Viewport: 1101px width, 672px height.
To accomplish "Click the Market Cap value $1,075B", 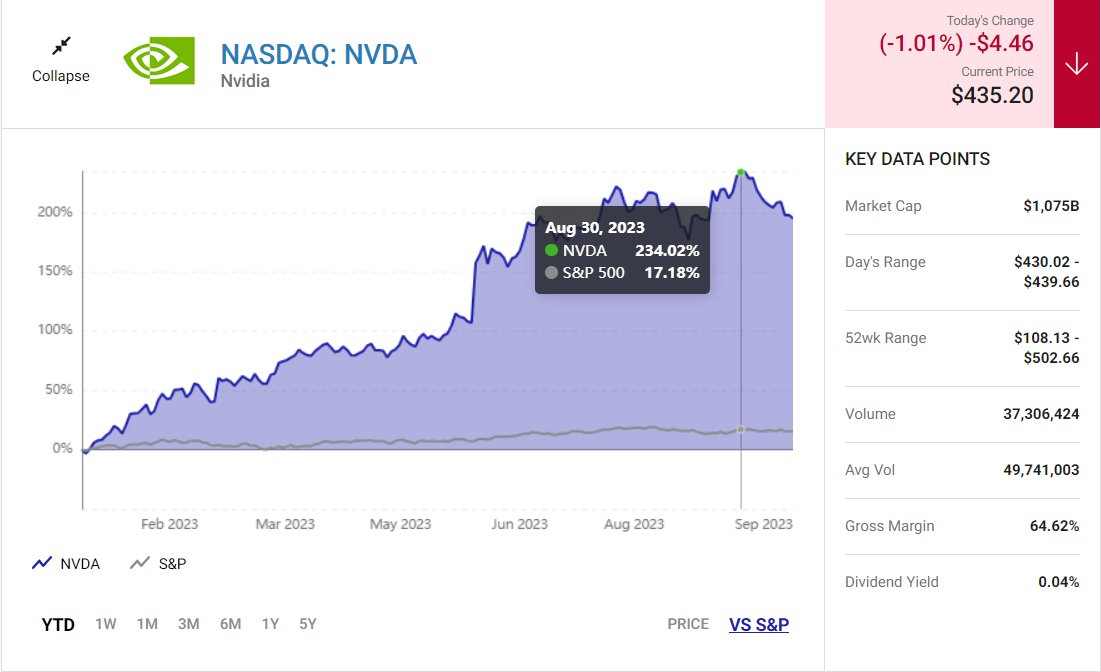I will pos(1051,206).
